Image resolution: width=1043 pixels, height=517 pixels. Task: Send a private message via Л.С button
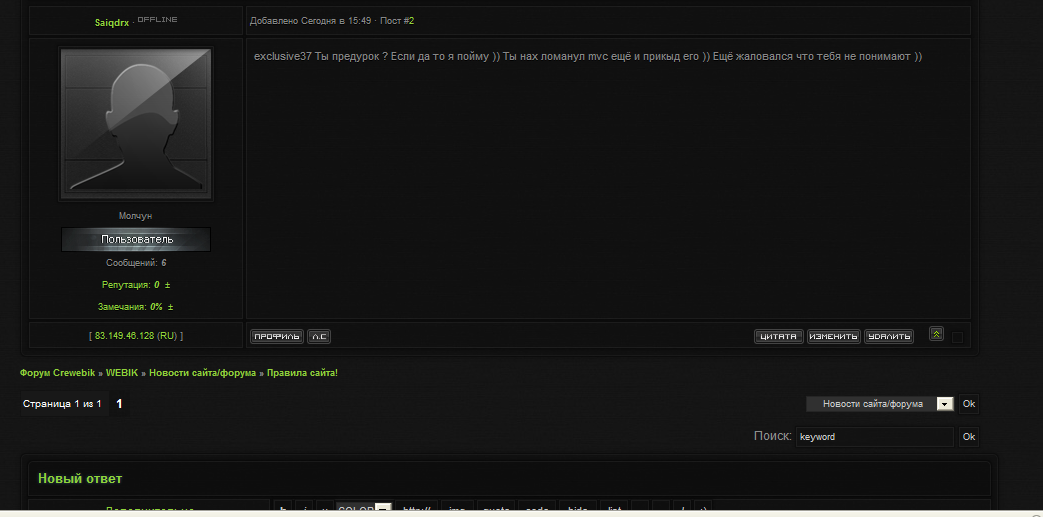319,337
